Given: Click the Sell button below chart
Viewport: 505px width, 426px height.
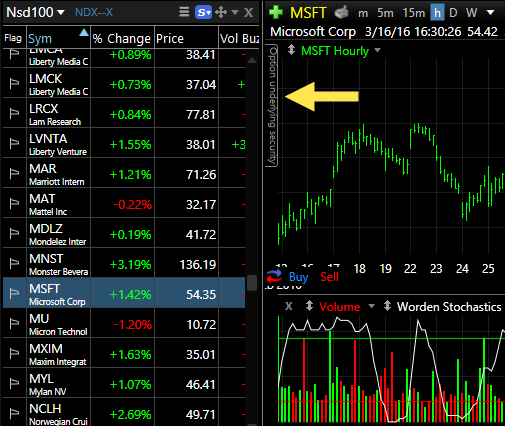Looking at the screenshot, I should pos(329,277).
